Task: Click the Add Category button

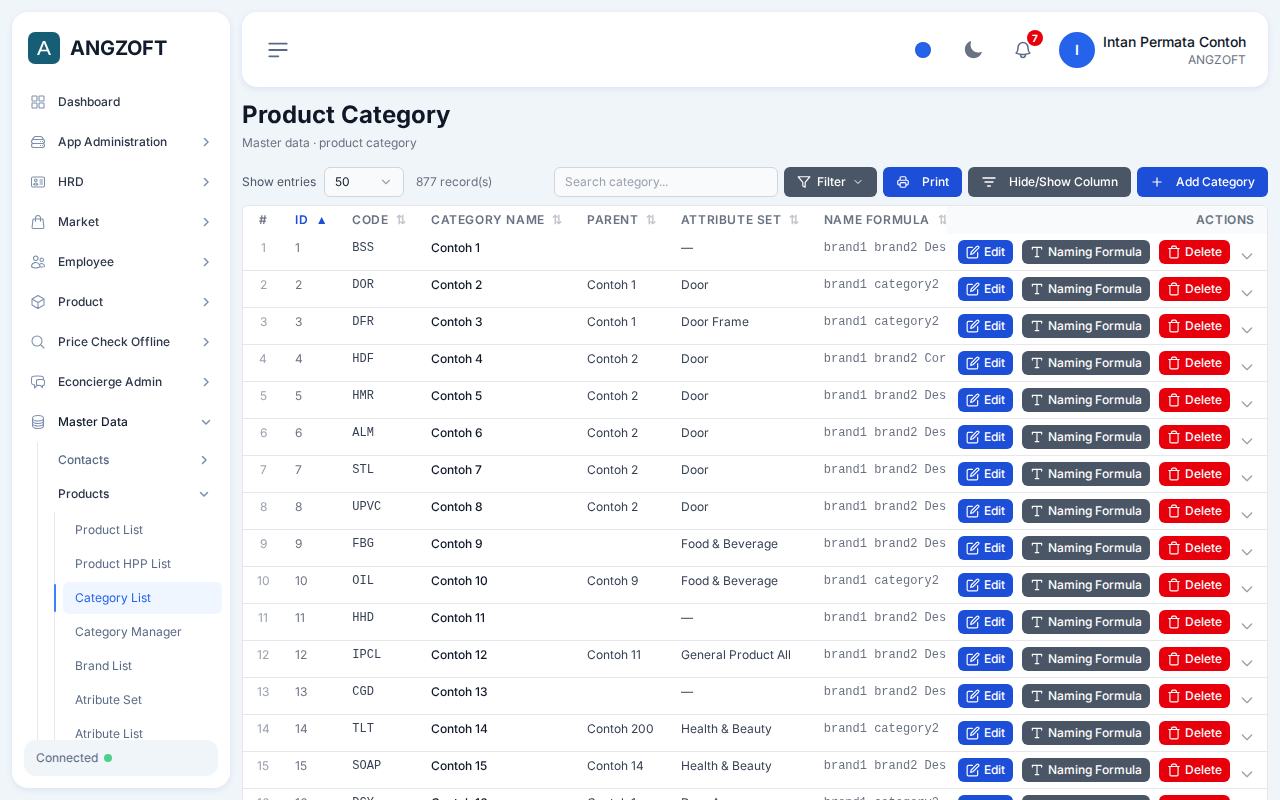Action: pyautogui.click(x=1202, y=182)
